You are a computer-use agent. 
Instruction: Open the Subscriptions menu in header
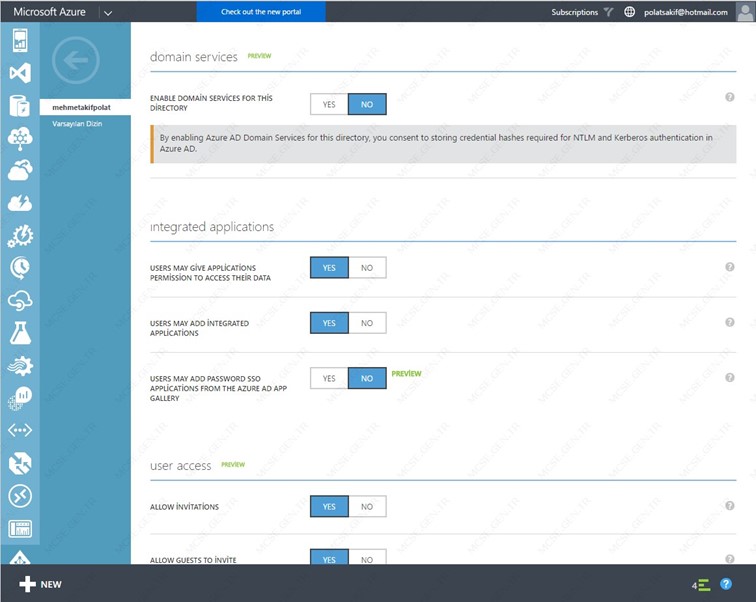click(574, 12)
